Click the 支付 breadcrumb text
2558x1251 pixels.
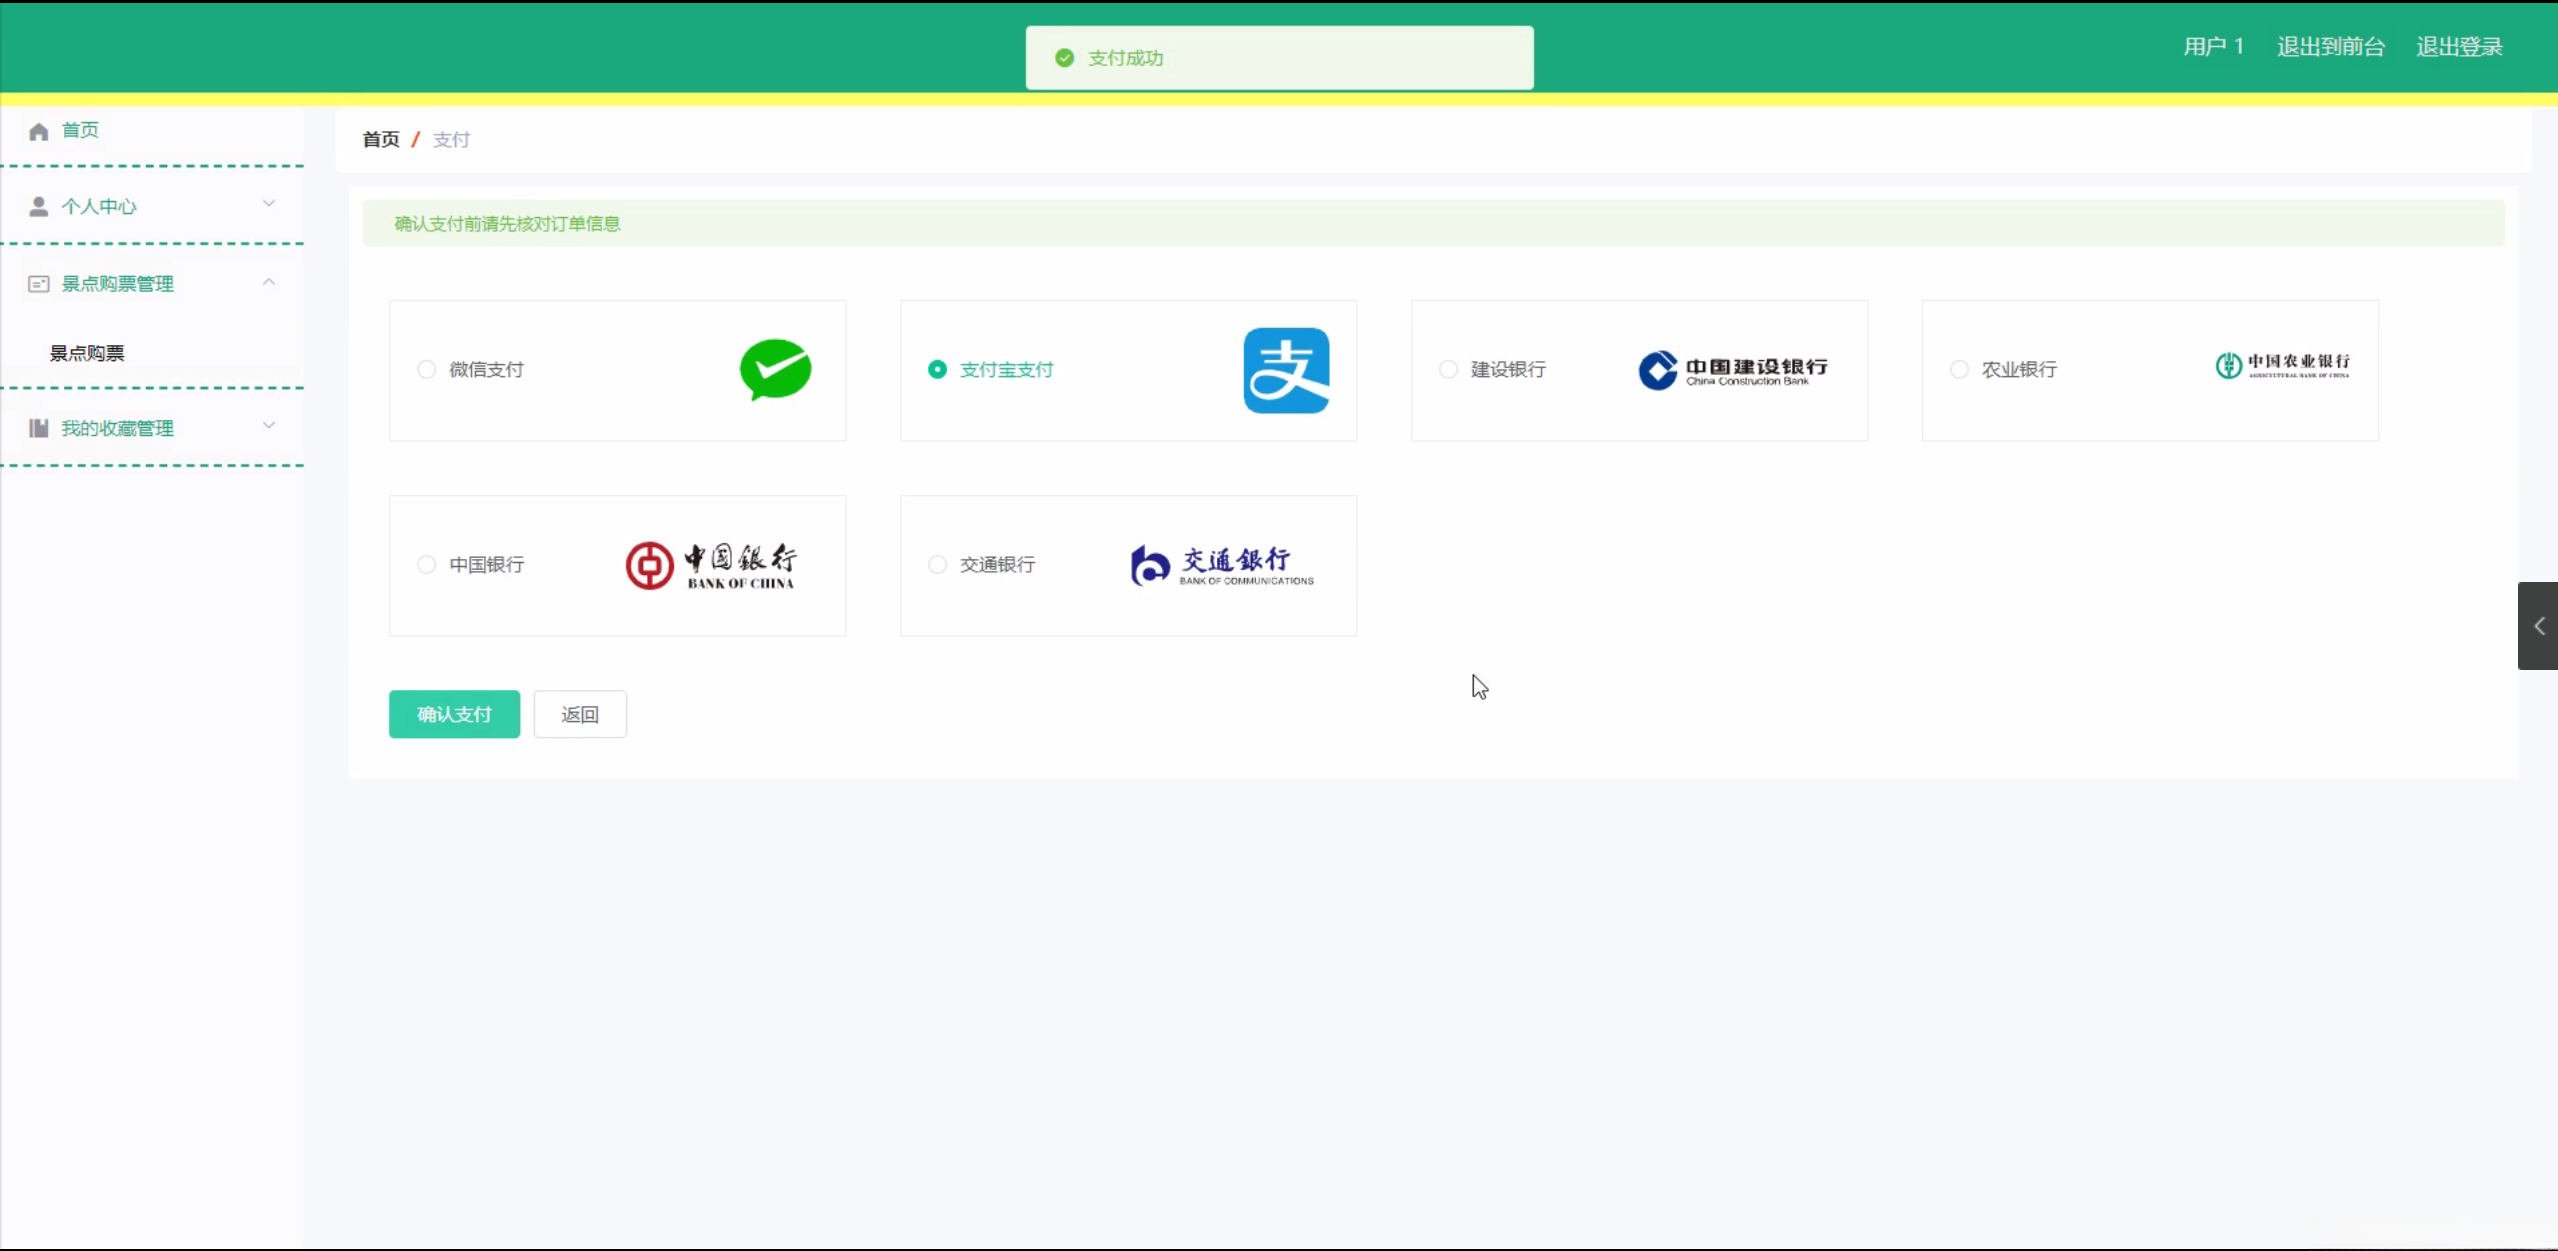(x=451, y=140)
